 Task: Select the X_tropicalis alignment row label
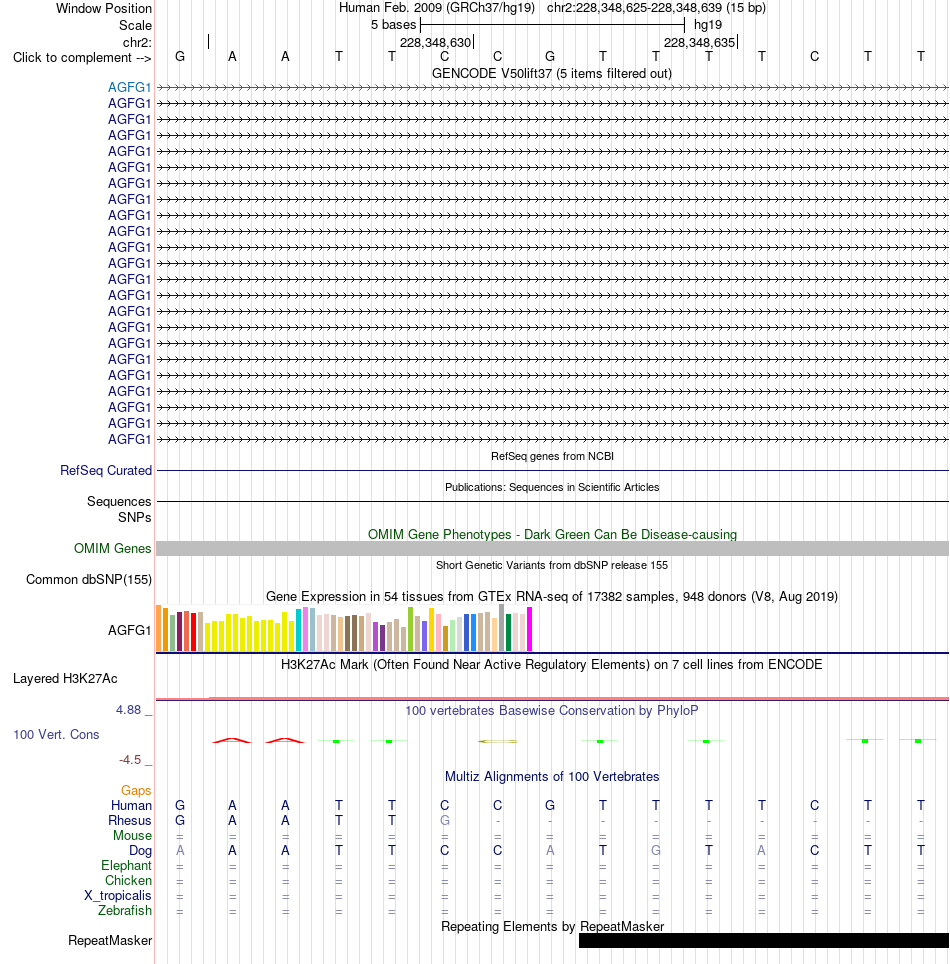[117, 896]
